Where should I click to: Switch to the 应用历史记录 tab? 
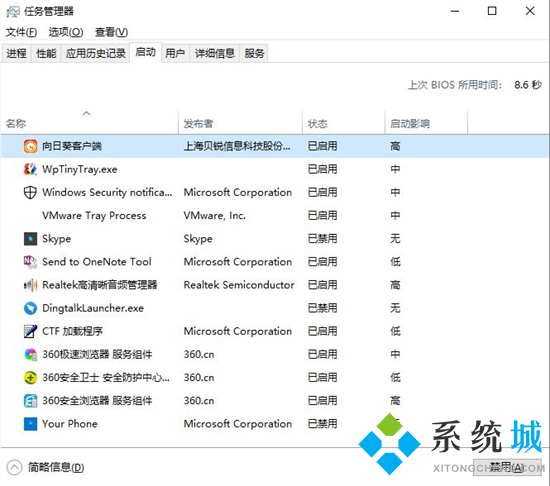pos(96,53)
